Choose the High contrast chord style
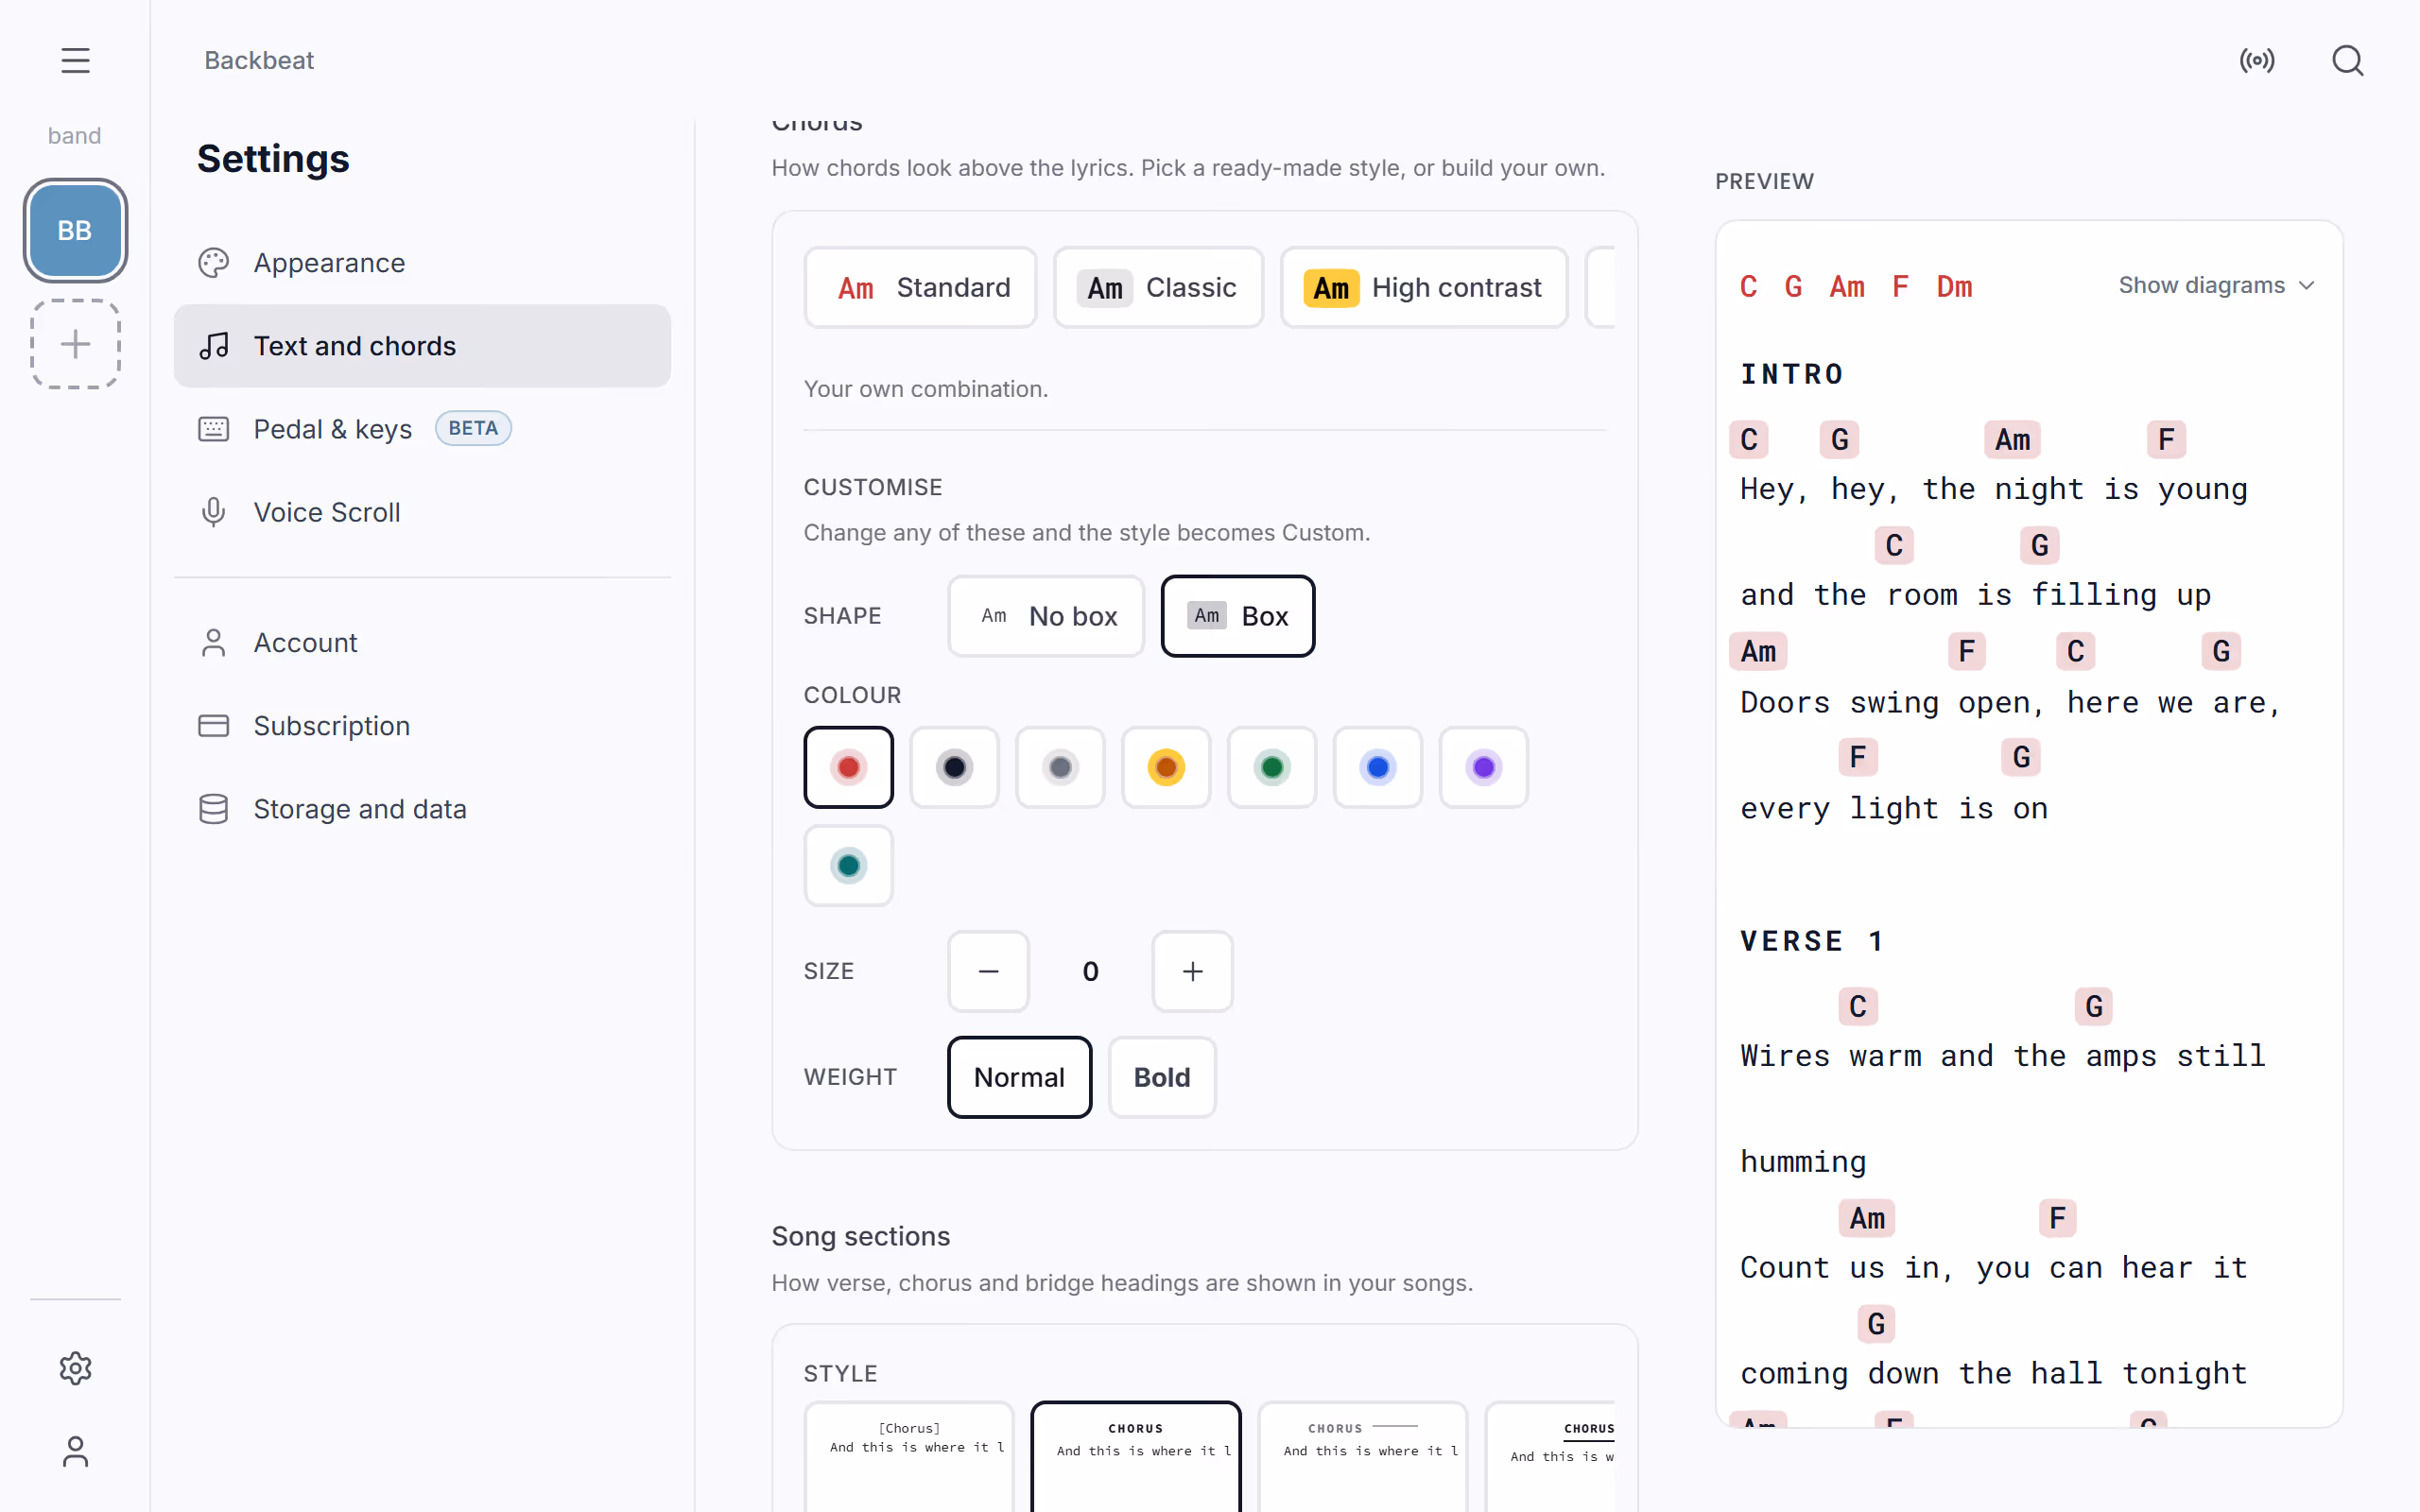This screenshot has width=2420, height=1512. coord(1424,288)
